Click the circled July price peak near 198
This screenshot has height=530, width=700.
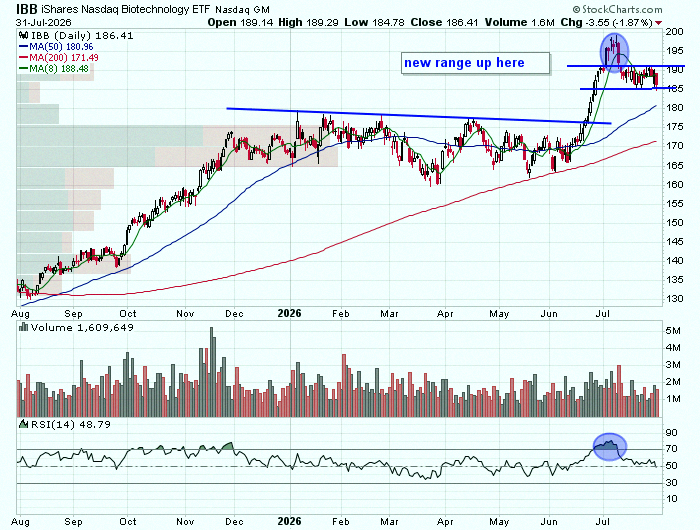pyautogui.click(x=614, y=53)
